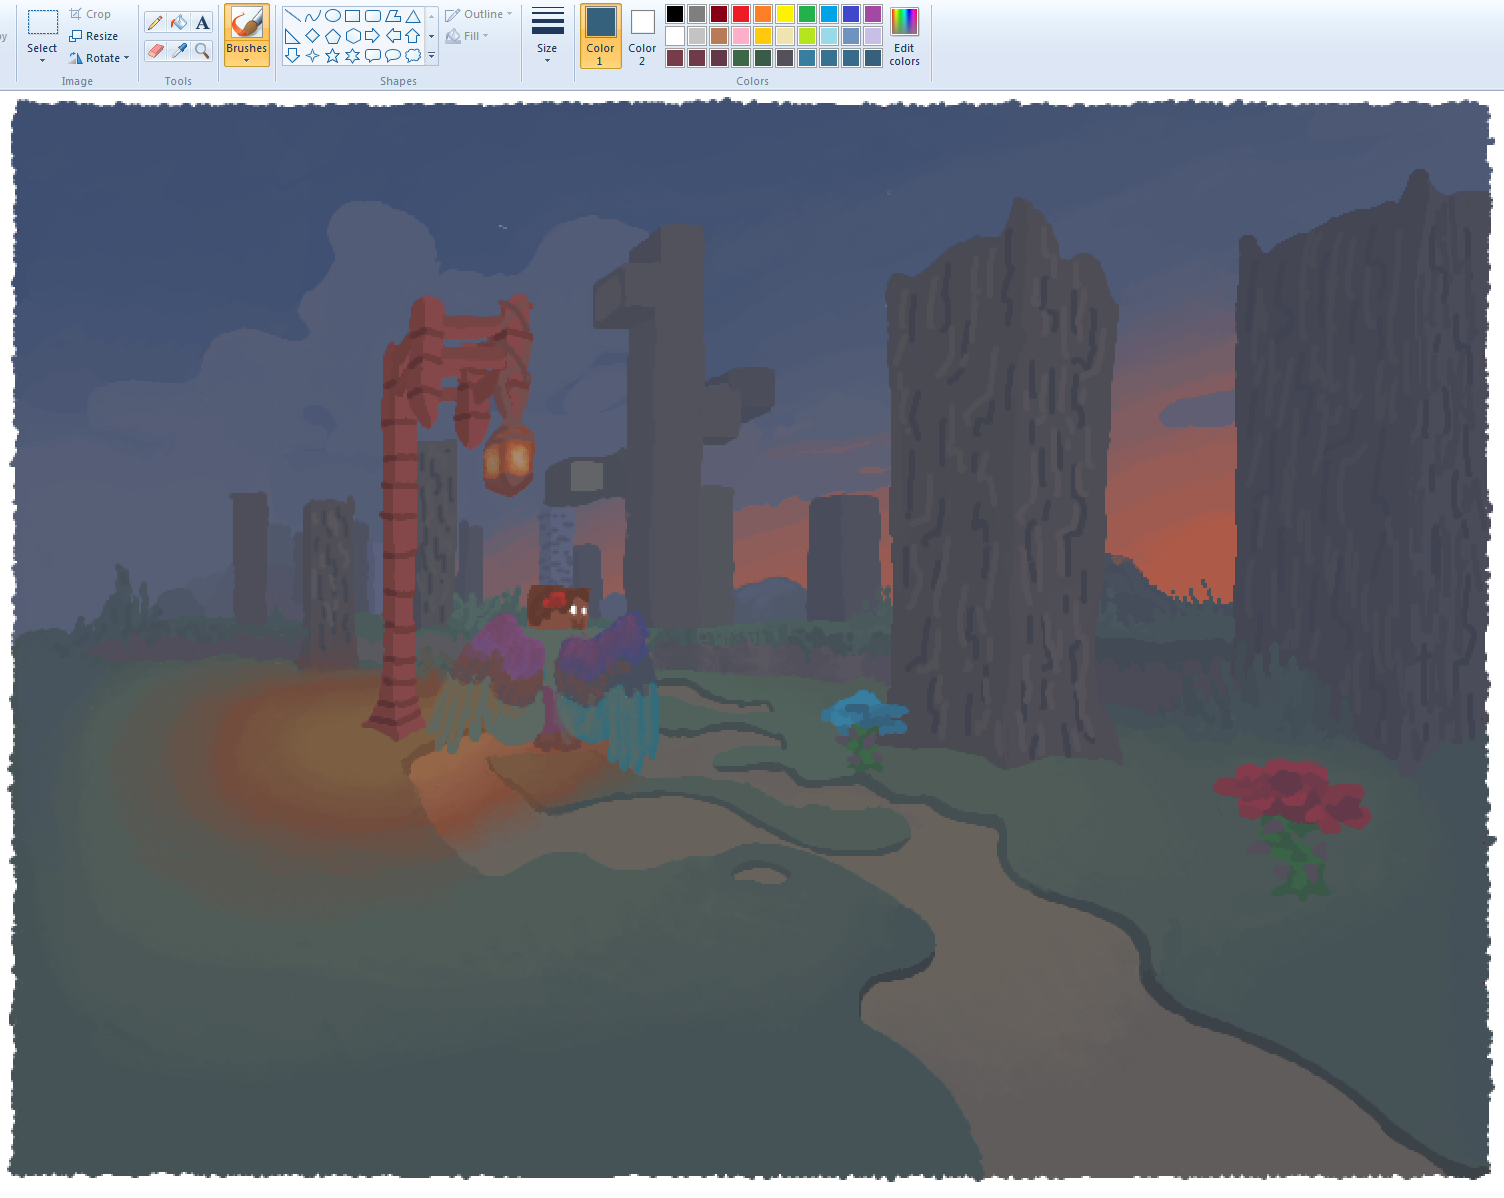Pick the Color picker eyedropper tool
This screenshot has width=1504, height=1198.
(x=179, y=50)
